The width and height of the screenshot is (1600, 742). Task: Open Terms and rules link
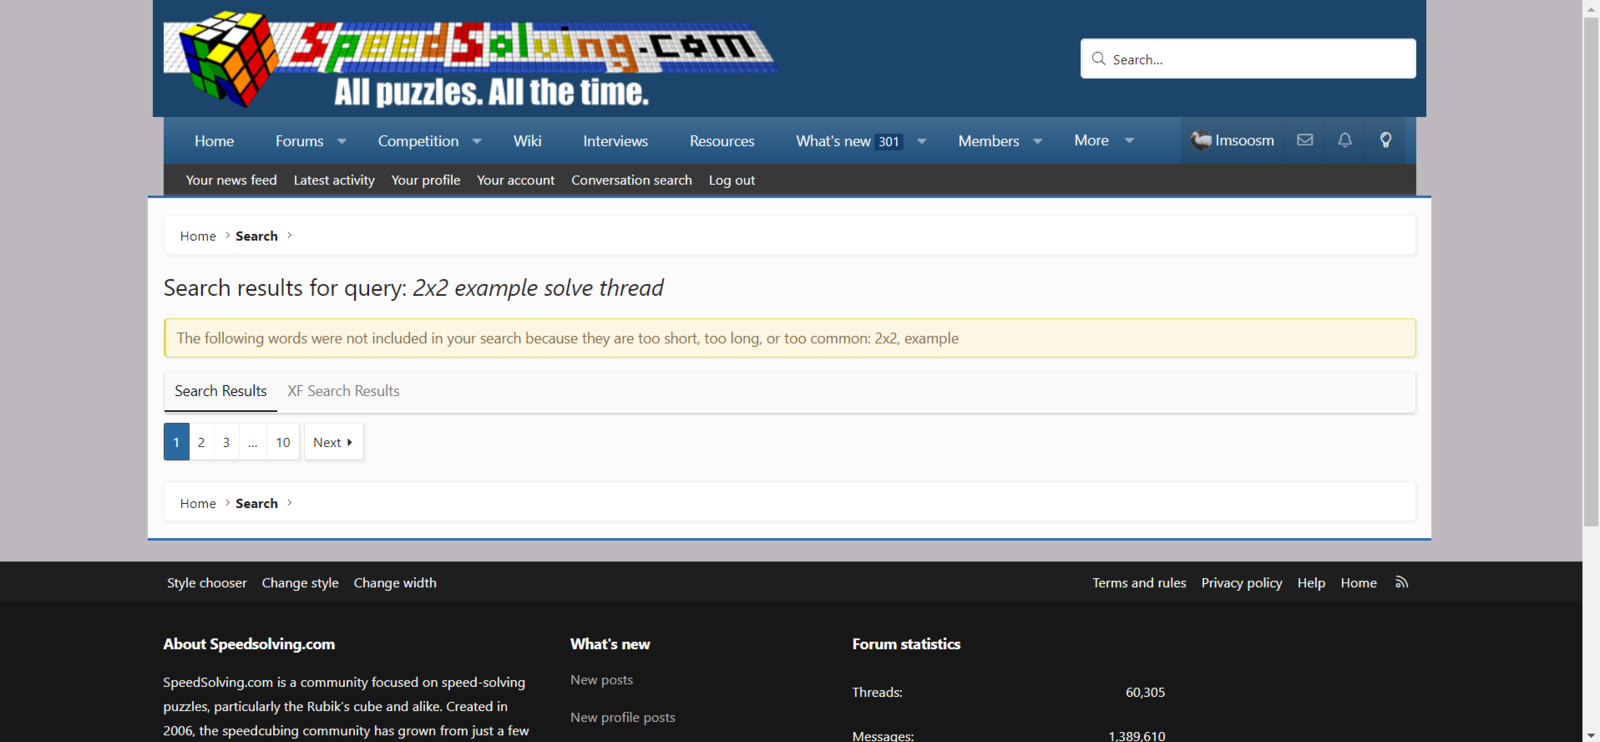1139,583
